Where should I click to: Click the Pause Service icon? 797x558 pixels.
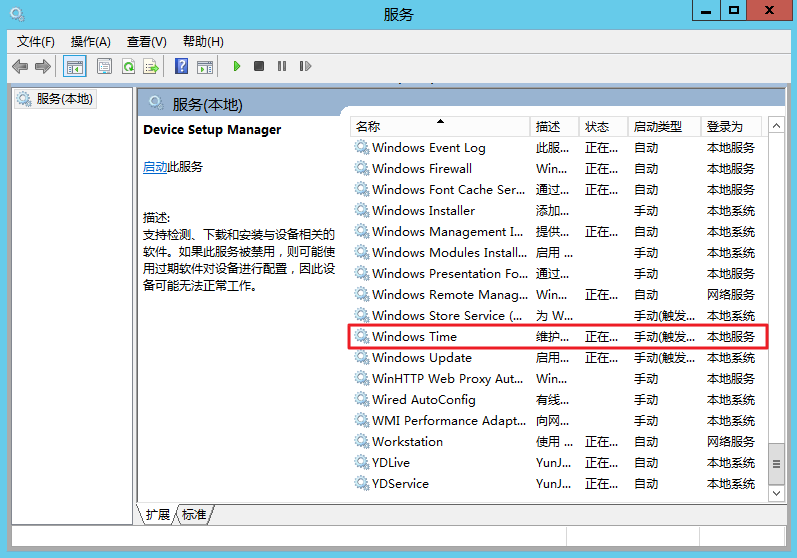282,67
